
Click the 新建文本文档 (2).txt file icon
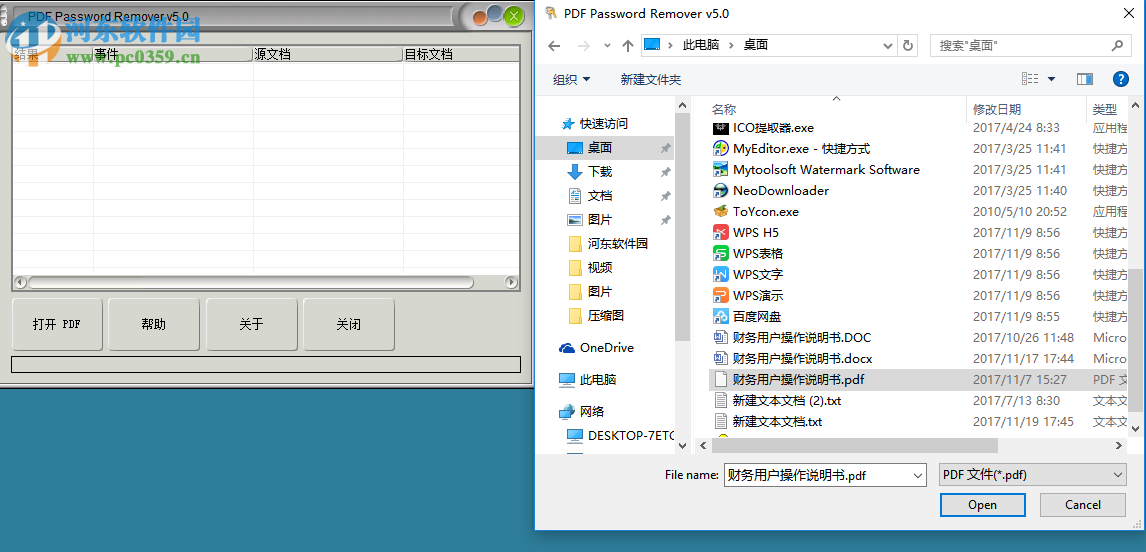pyautogui.click(x=721, y=401)
